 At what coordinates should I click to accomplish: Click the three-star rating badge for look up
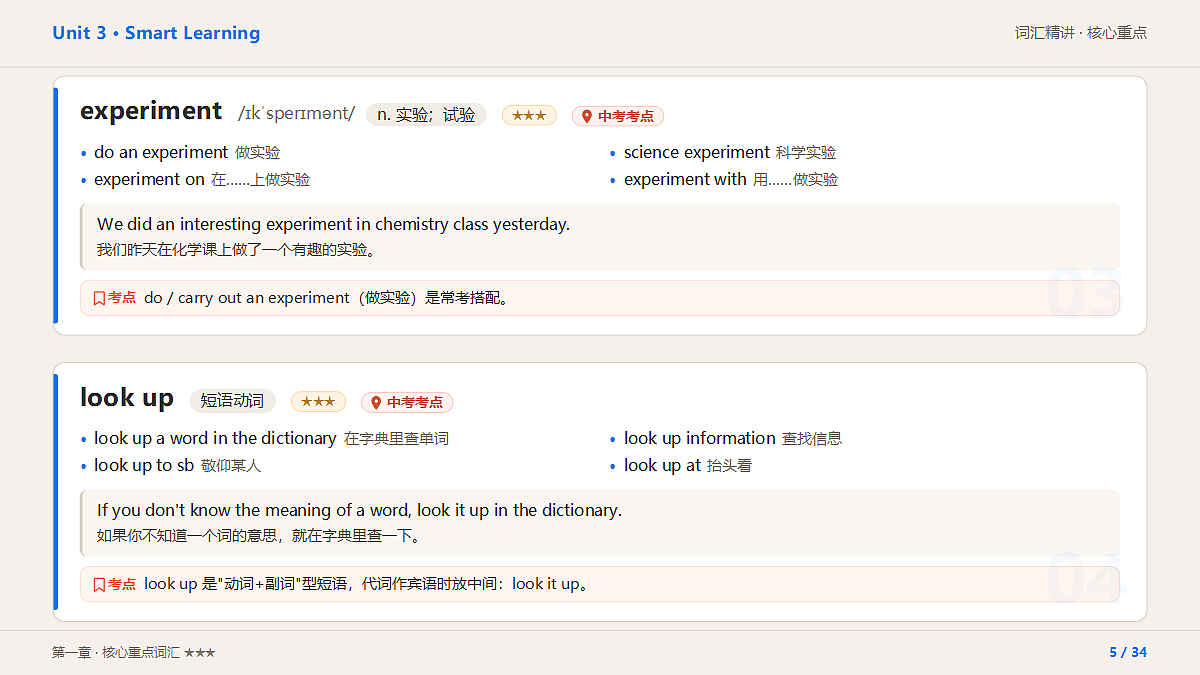tap(318, 402)
